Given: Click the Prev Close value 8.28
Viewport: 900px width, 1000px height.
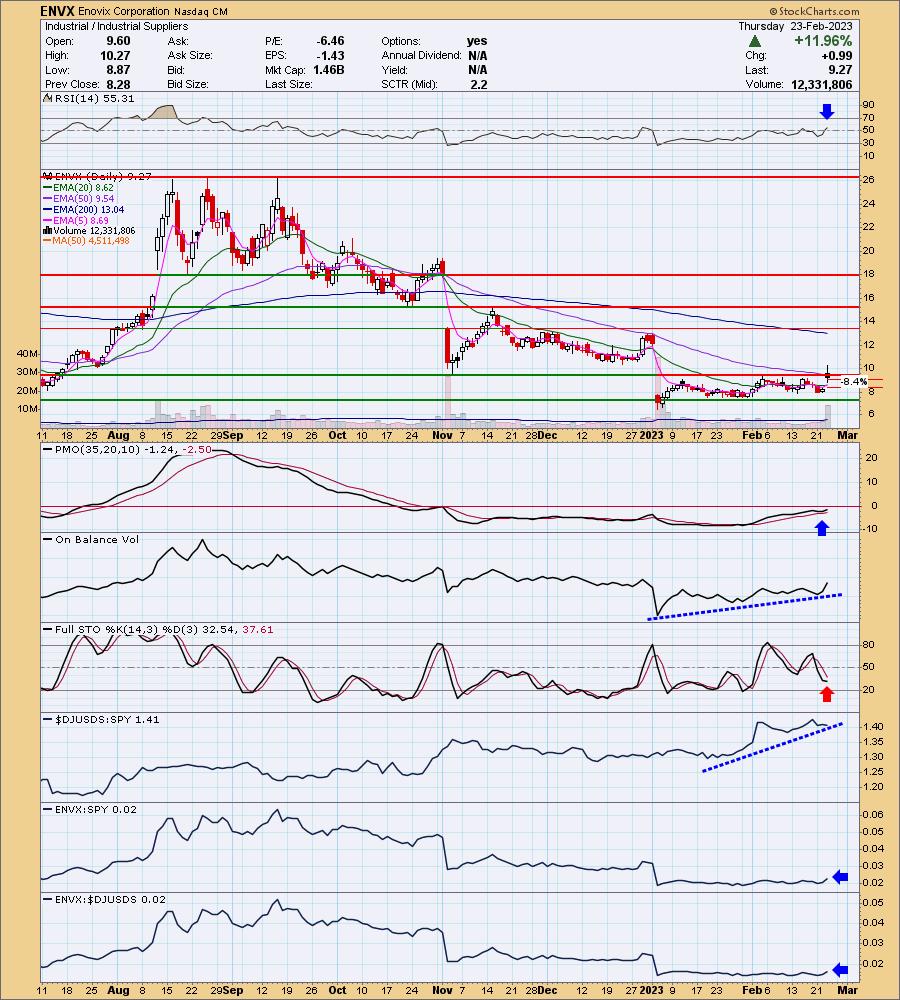Looking at the screenshot, I should coord(118,84).
